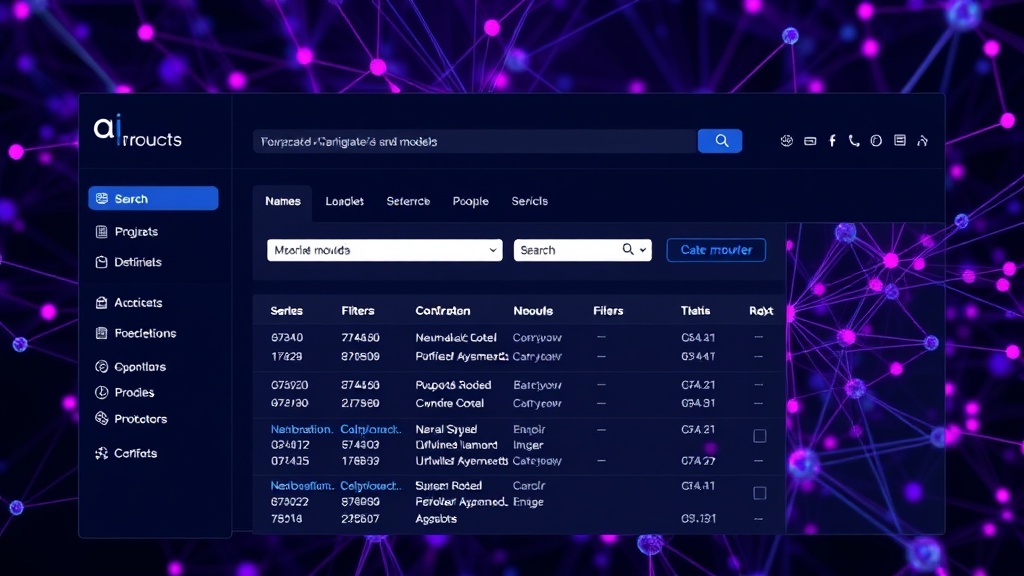Select the Pufiied Aysmeatt cell
The image size is (1024, 576).
(x=462, y=357)
